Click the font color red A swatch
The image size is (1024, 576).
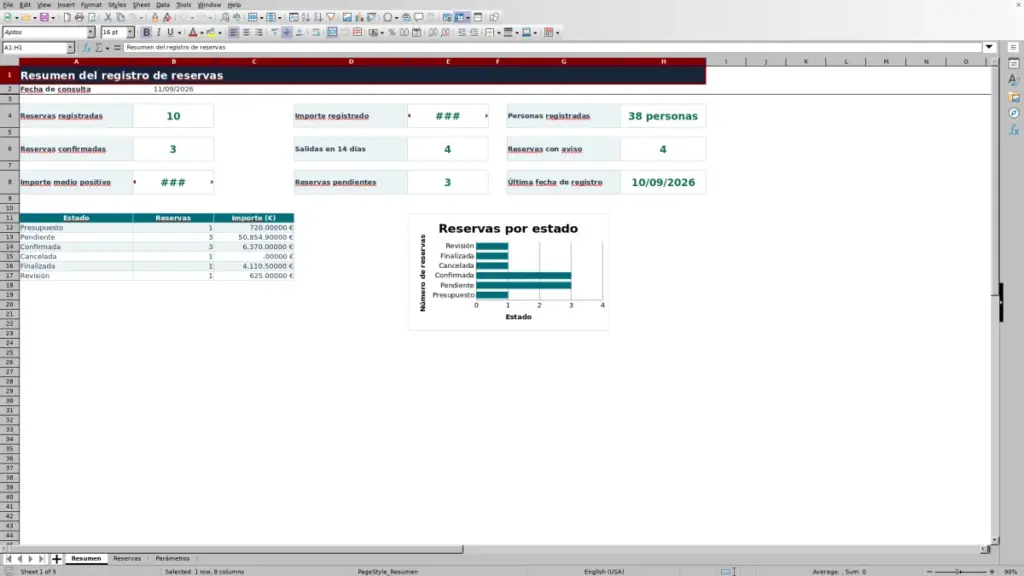click(x=193, y=32)
